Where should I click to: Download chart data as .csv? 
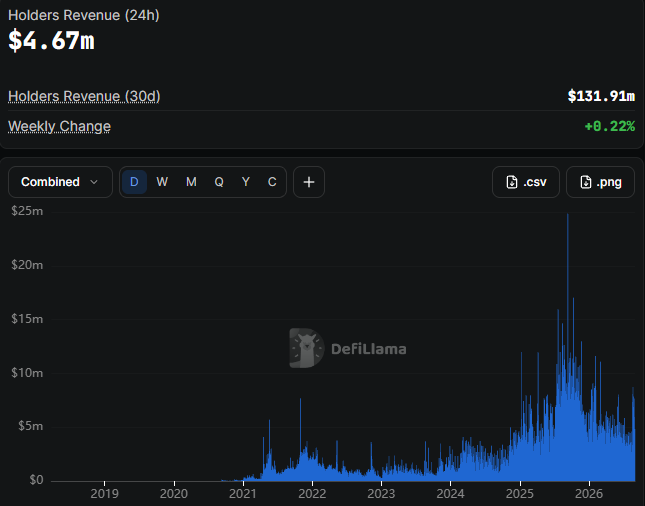(x=526, y=182)
